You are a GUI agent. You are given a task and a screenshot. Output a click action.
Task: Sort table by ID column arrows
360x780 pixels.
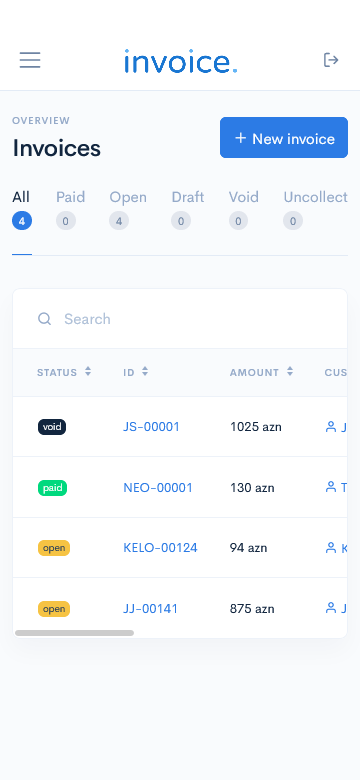[145, 372]
